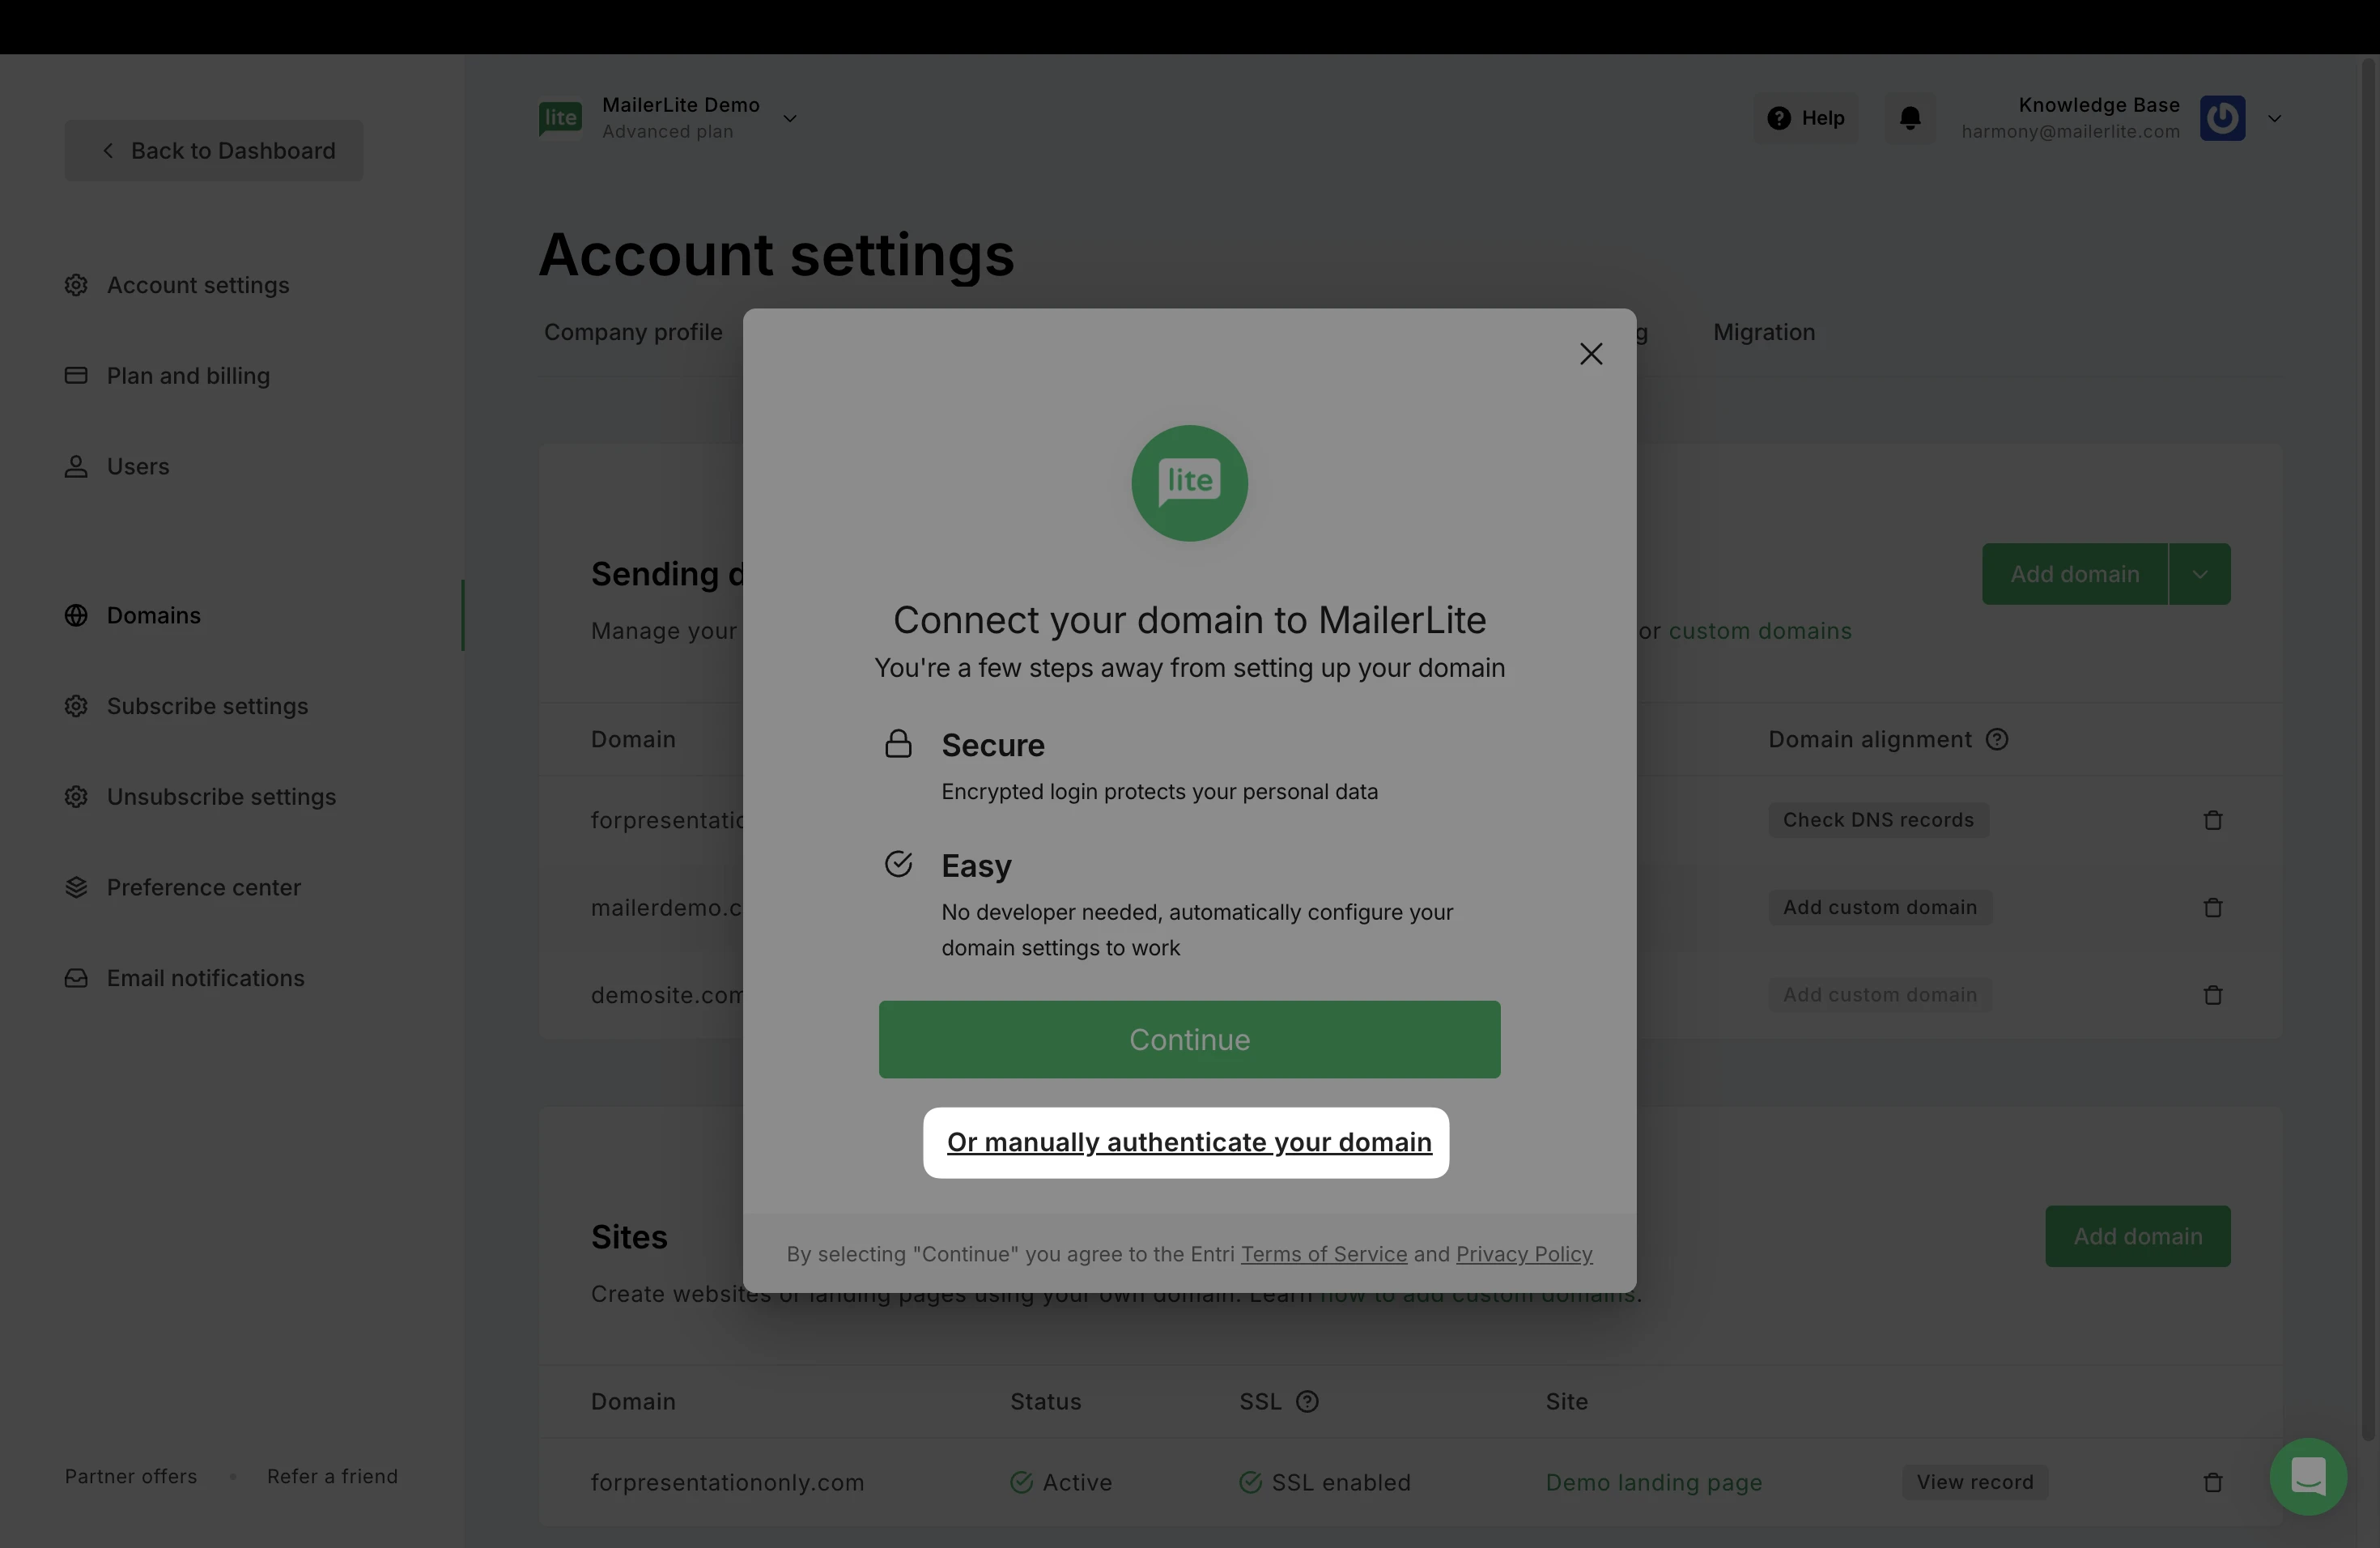Close the Connect your domain dialog
The height and width of the screenshot is (1548, 2380).
point(1591,354)
